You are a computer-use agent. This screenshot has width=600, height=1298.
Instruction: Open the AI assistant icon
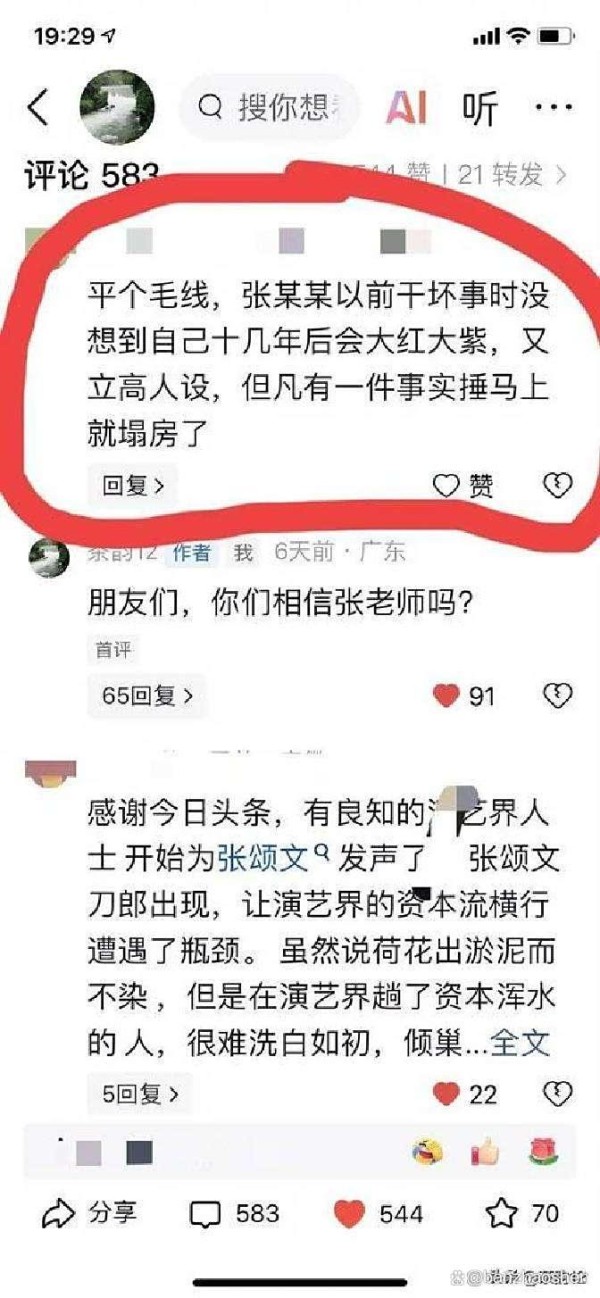[x=407, y=107]
